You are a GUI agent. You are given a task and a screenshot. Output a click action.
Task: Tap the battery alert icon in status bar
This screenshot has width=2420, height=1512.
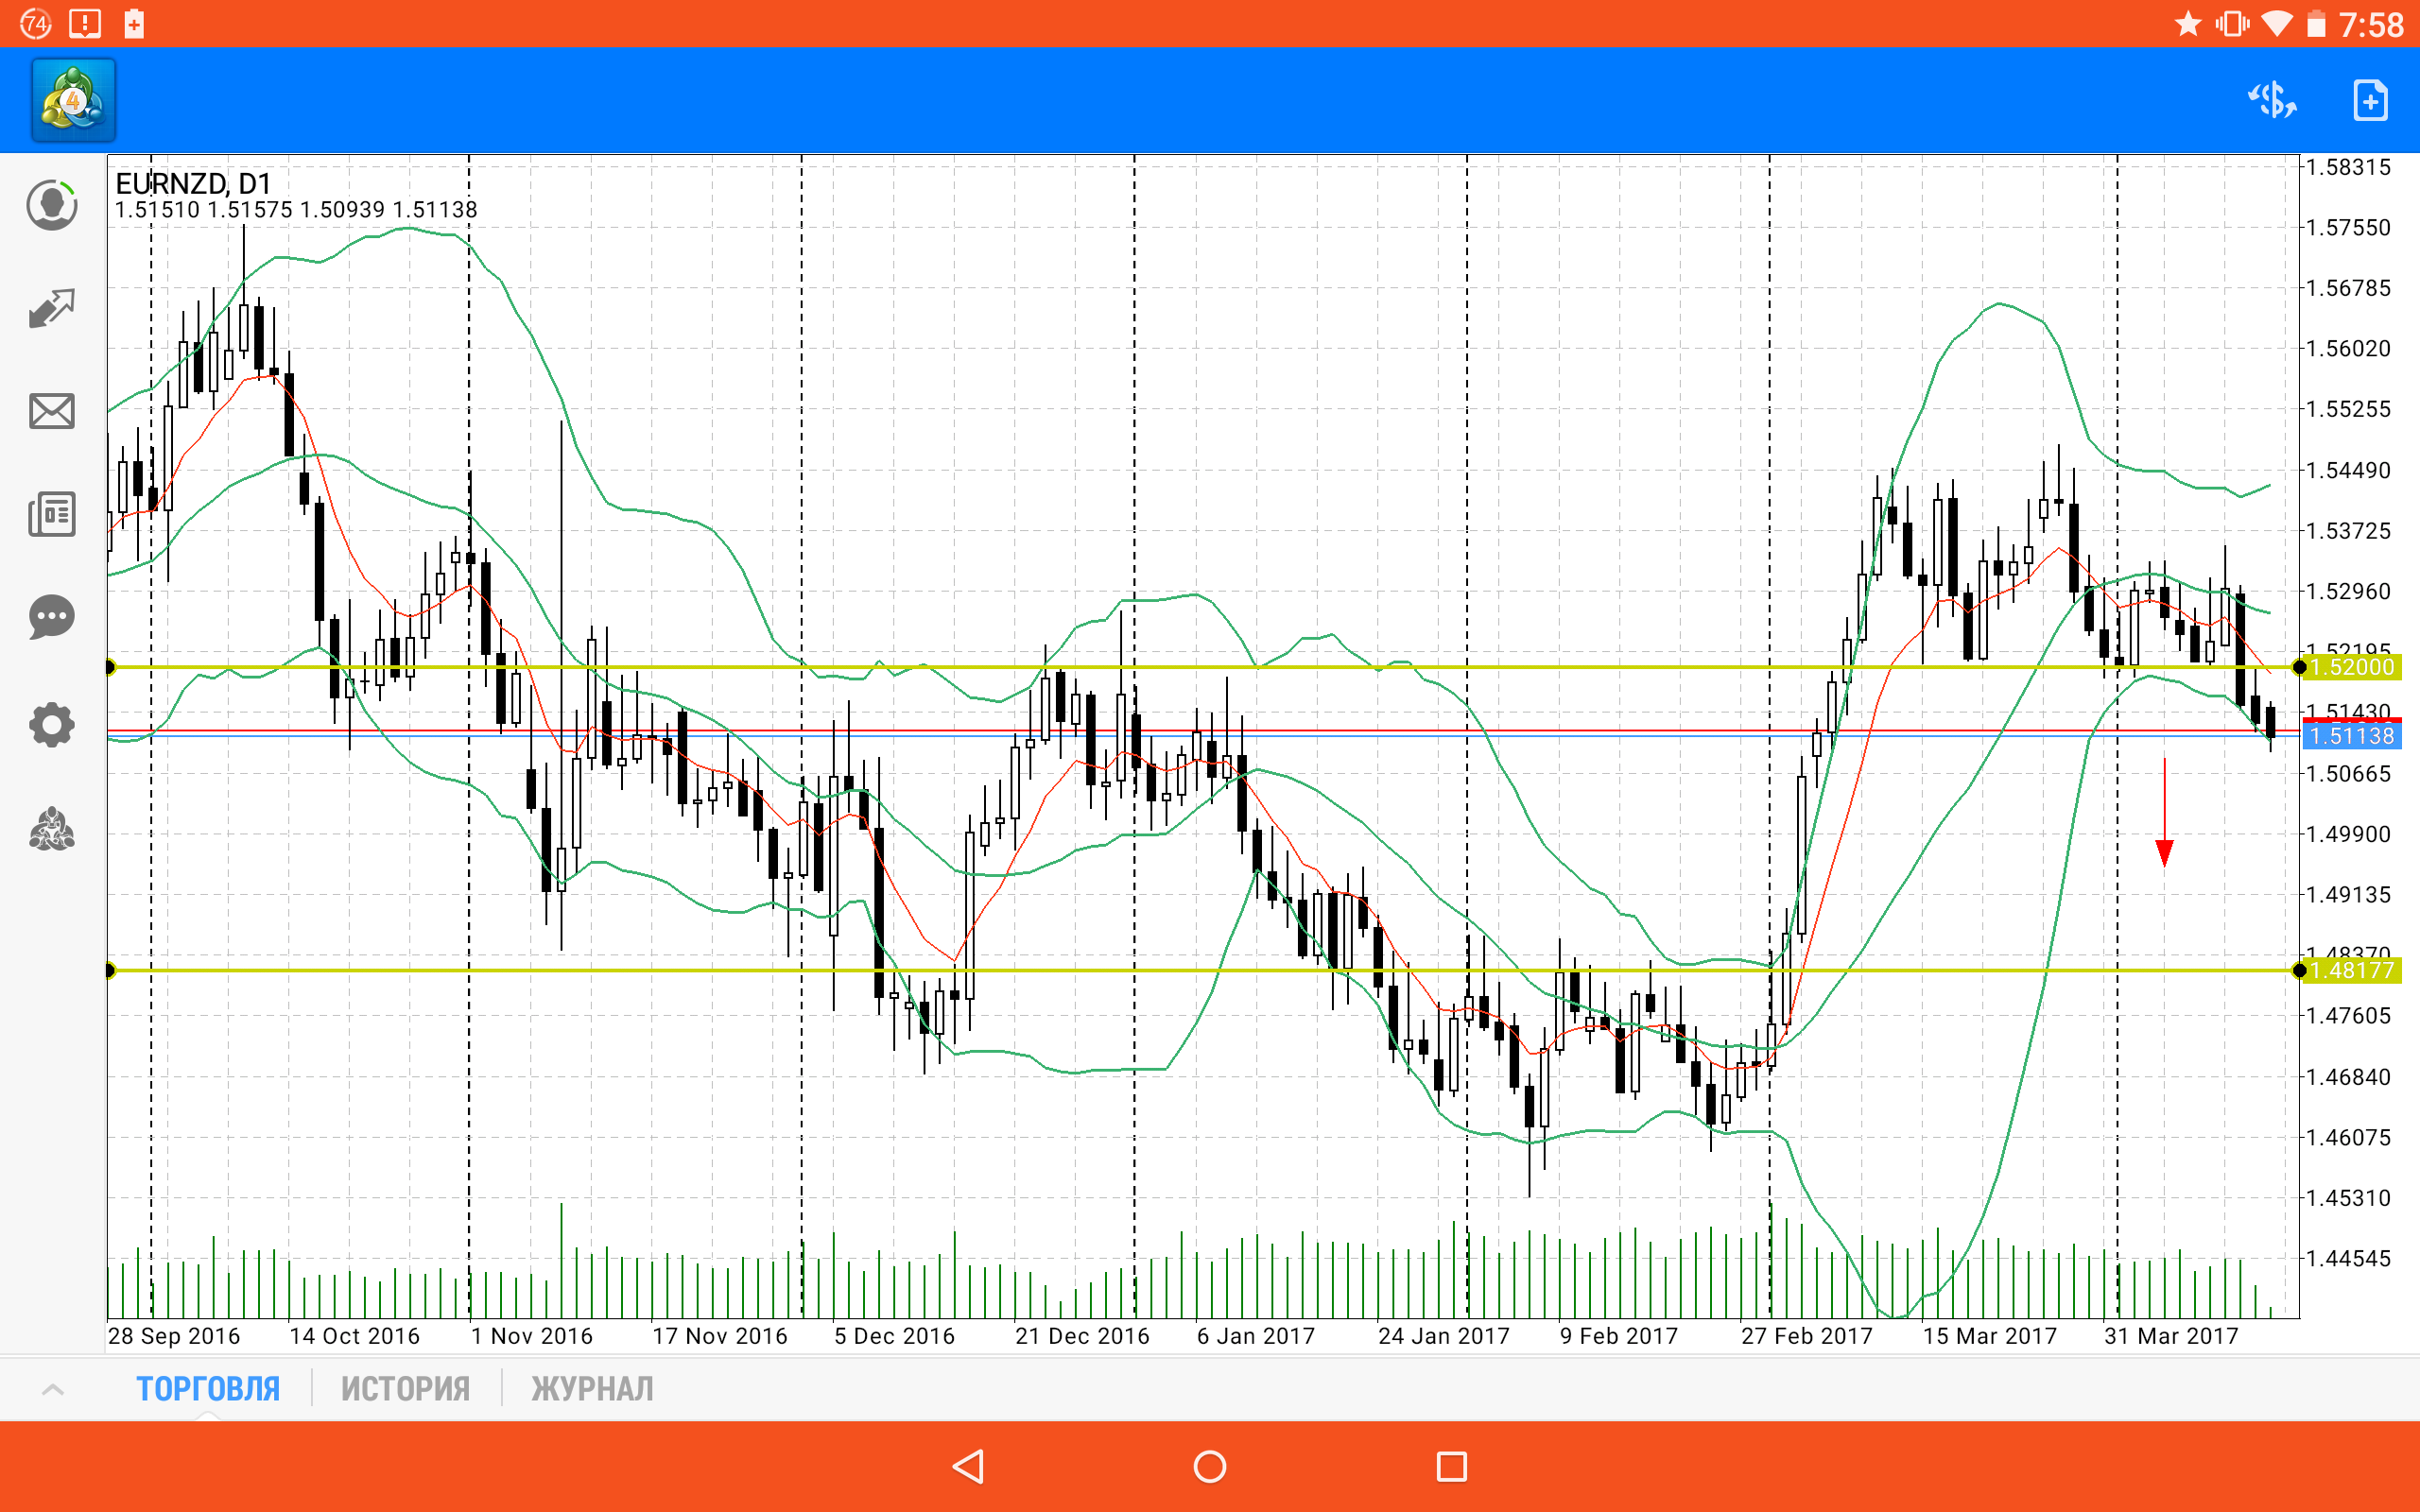[x=134, y=24]
